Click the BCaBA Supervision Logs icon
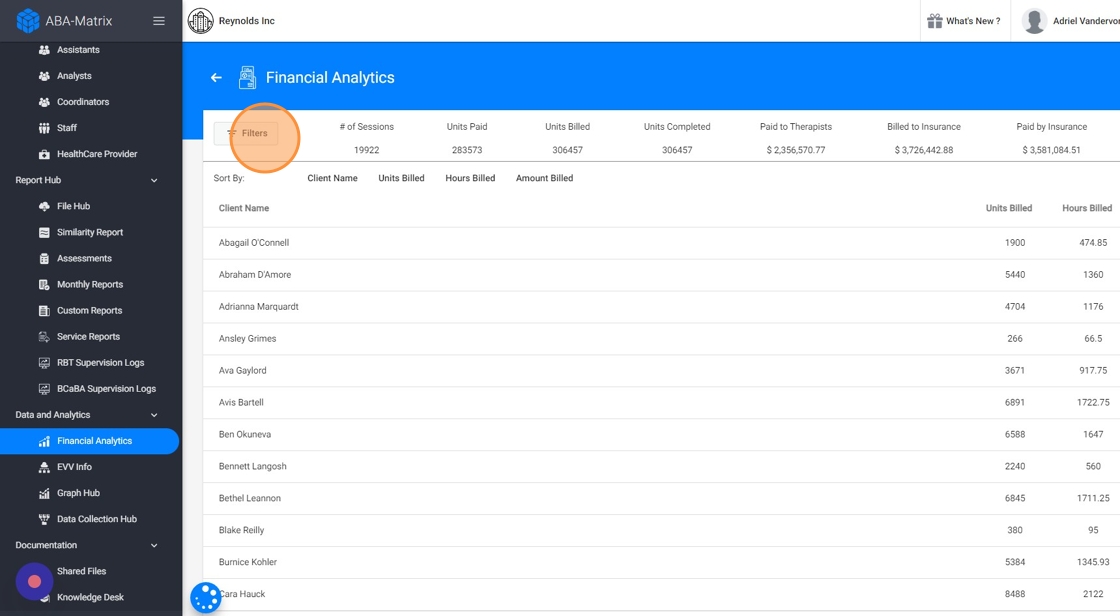The image size is (1120, 616). pyautogui.click(x=44, y=389)
